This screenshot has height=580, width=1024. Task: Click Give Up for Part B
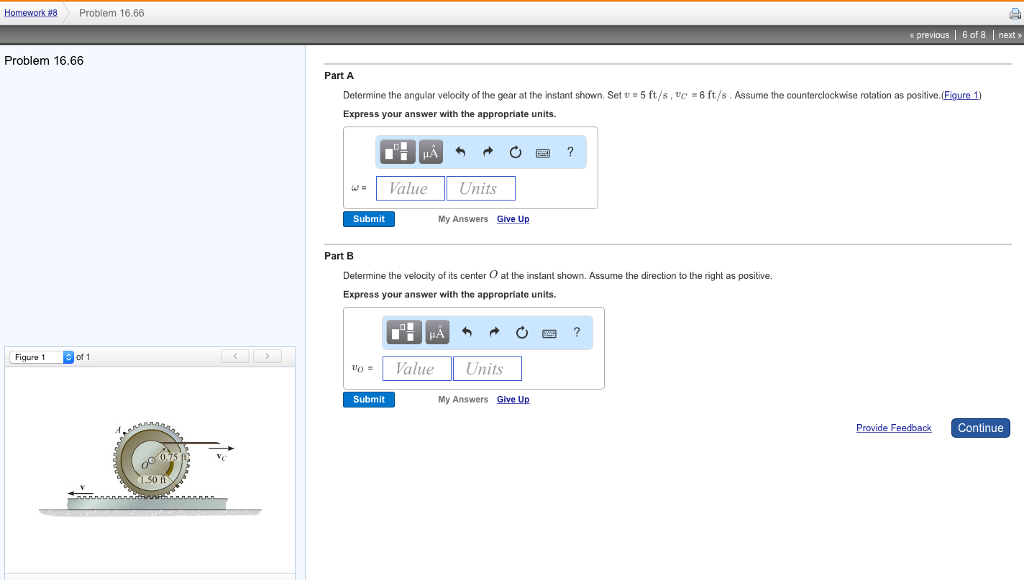513,400
